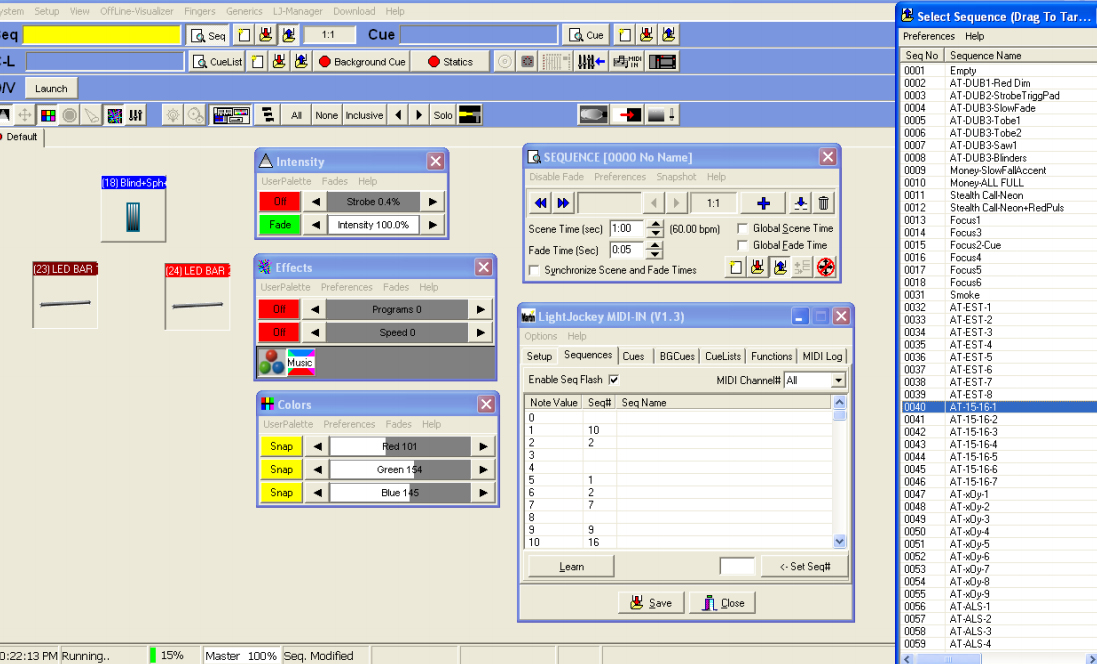Viewport: 1097px width, 664px height.
Task: Click the rewind to first scene icon
Action: tap(541, 203)
